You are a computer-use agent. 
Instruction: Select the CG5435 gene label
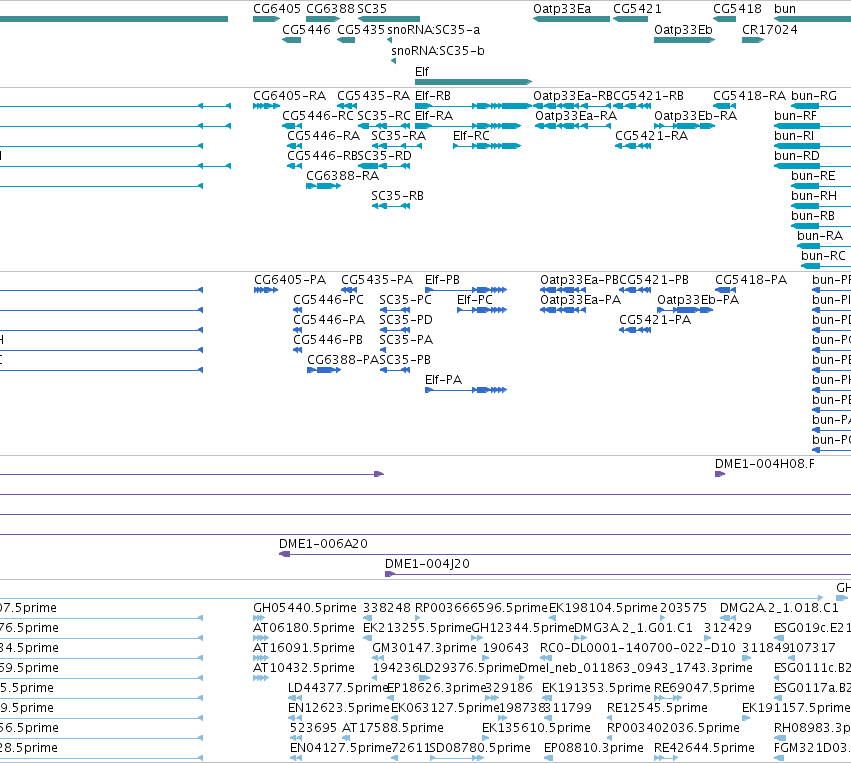click(361, 30)
